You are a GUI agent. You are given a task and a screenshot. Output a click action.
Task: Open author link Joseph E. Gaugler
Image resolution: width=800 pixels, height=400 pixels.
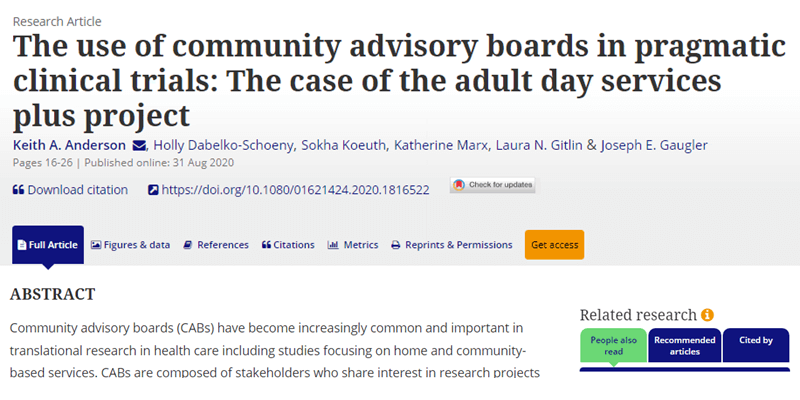click(653, 146)
